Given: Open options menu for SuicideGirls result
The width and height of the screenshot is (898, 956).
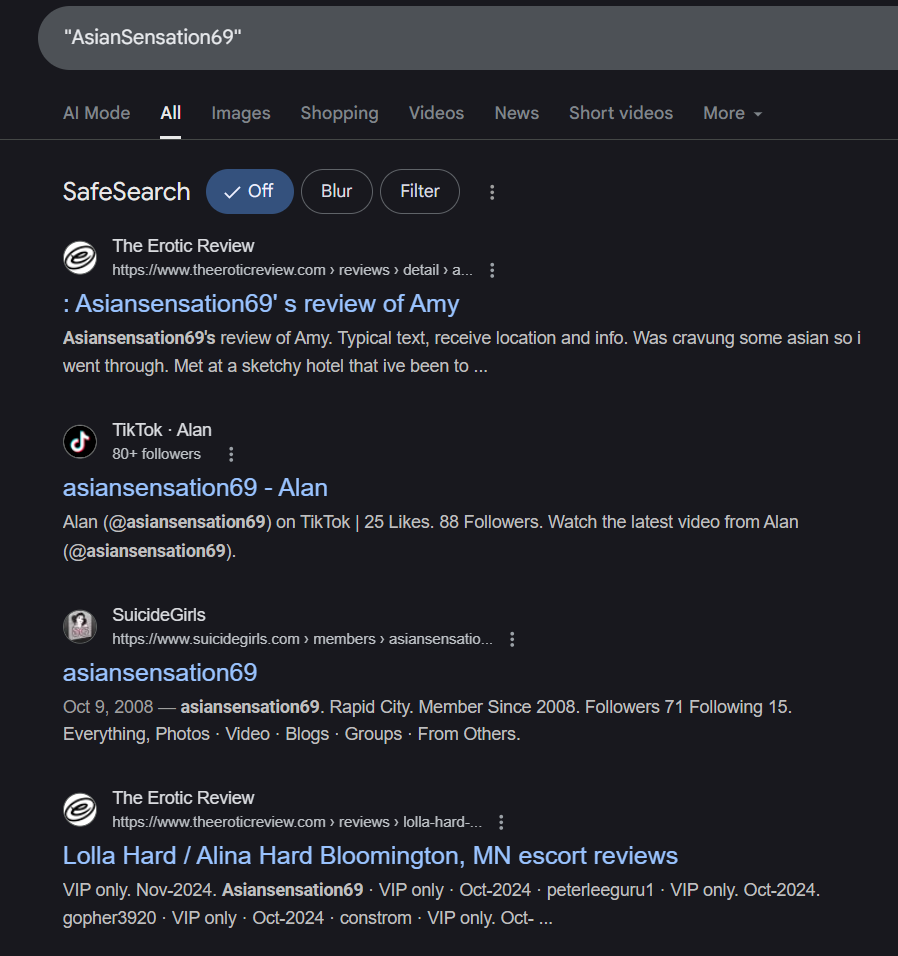Looking at the screenshot, I should click(x=512, y=639).
